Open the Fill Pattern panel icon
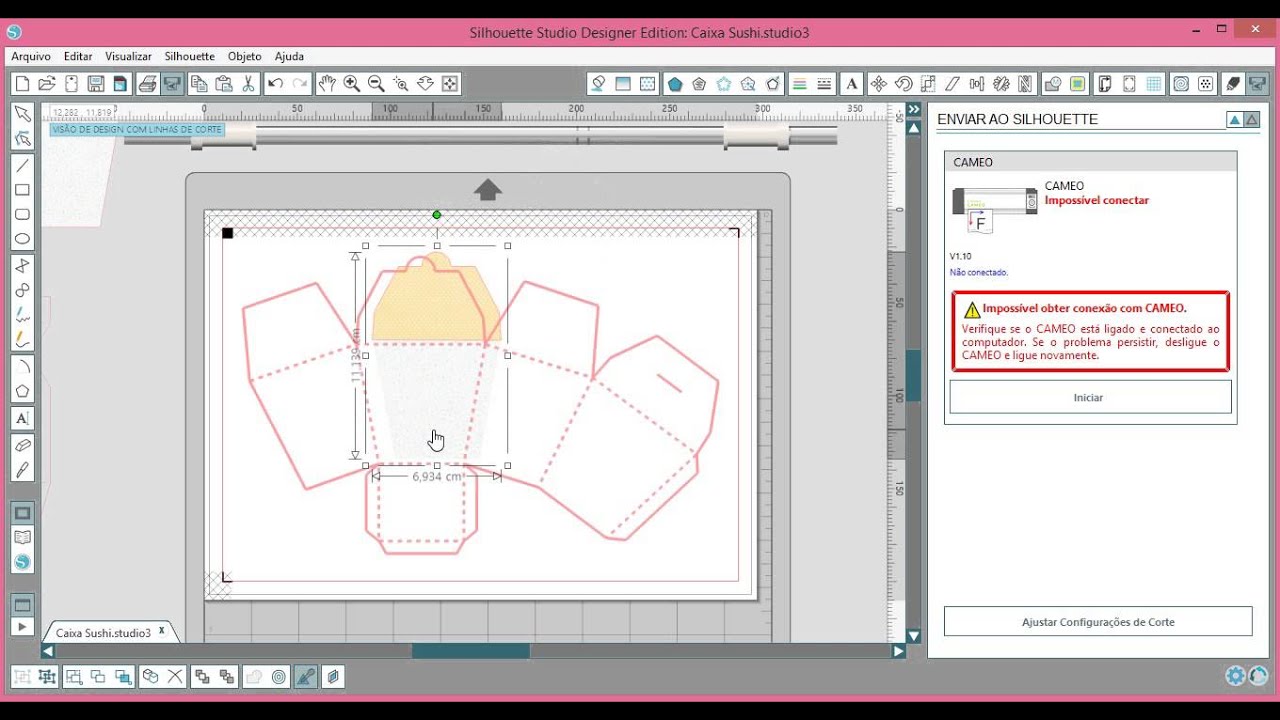 tap(647, 84)
